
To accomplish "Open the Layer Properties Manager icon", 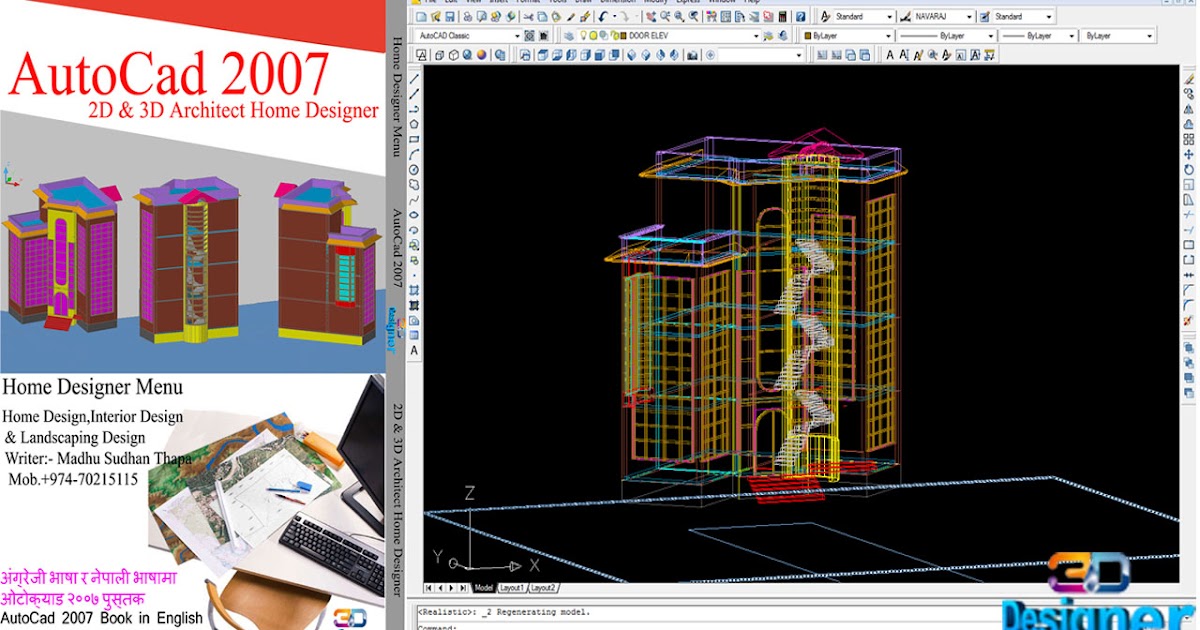I will 569,35.
